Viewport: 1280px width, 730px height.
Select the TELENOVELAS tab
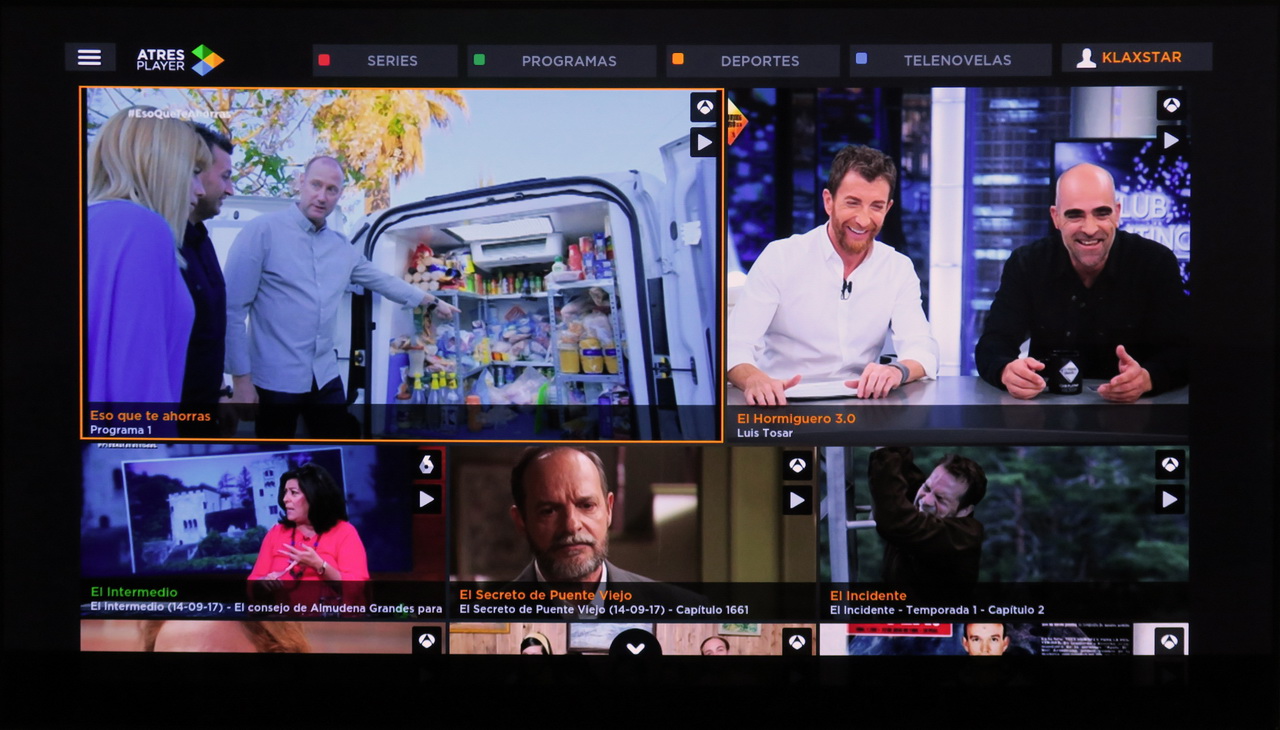click(x=950, y=60)
